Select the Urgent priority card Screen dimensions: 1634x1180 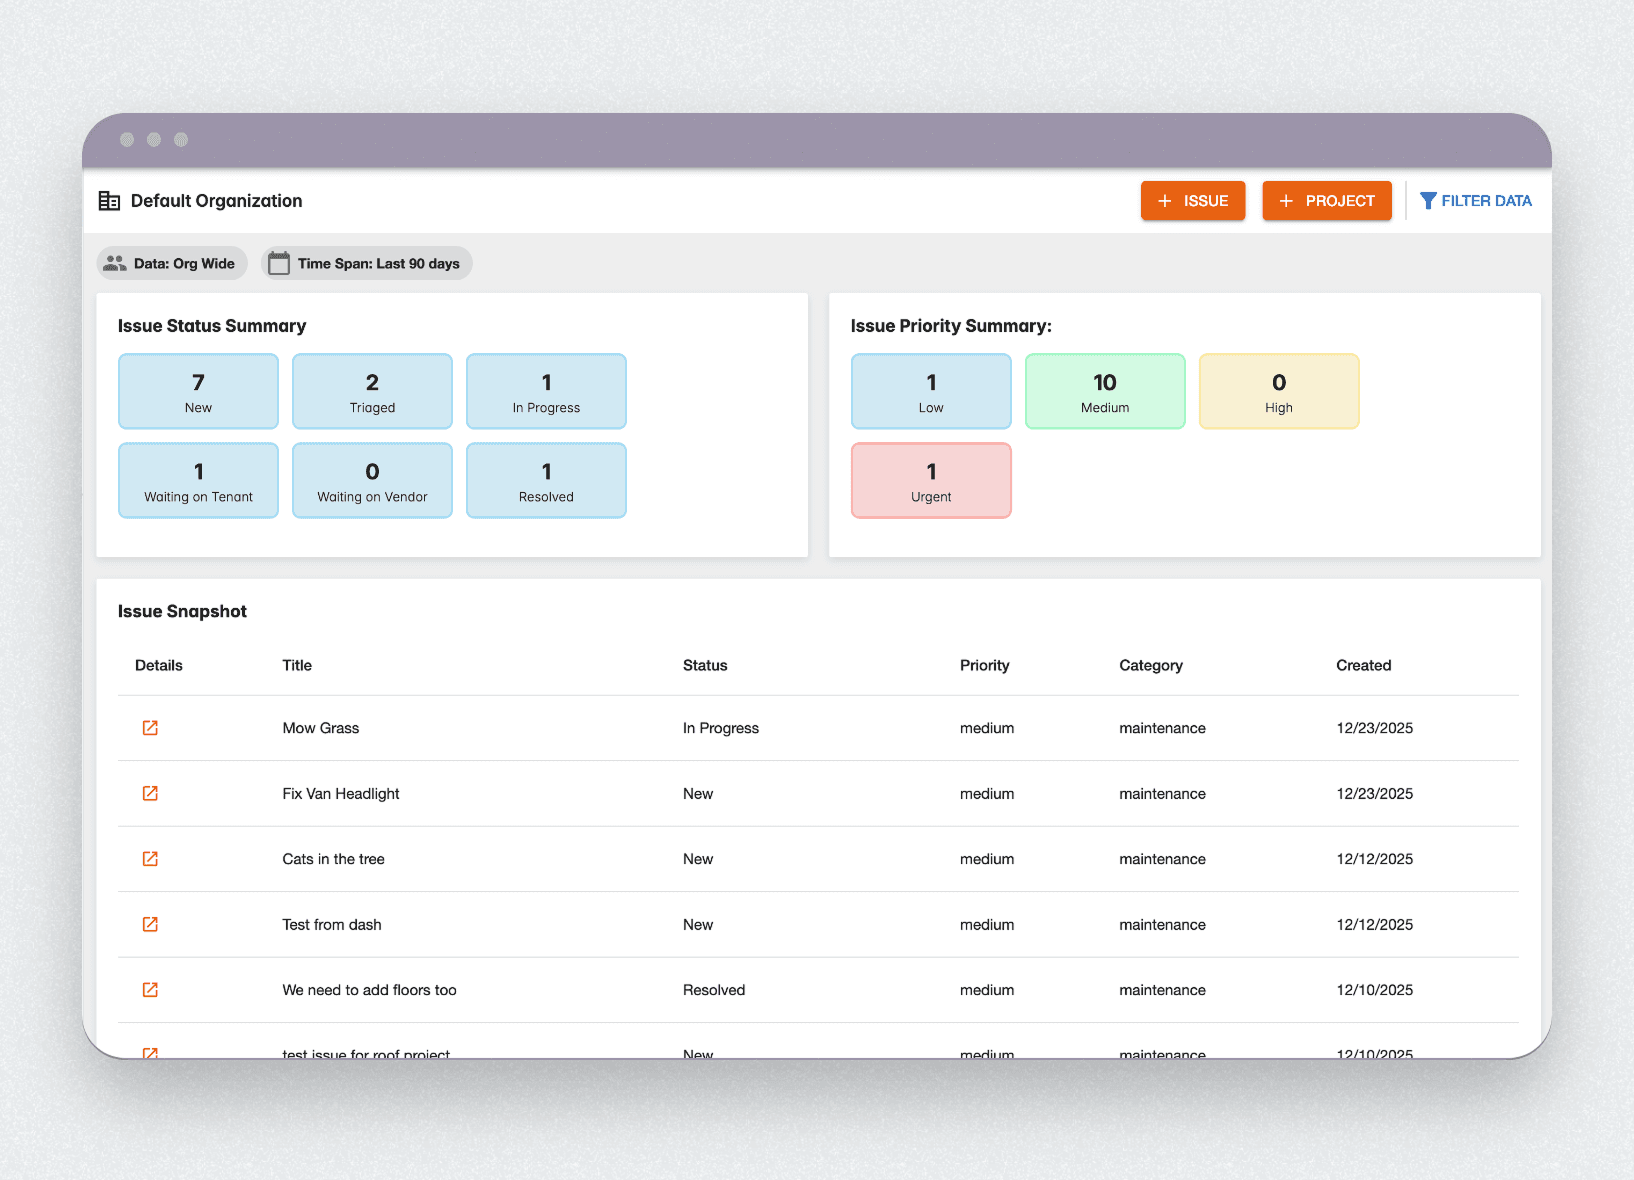[930, 480]
